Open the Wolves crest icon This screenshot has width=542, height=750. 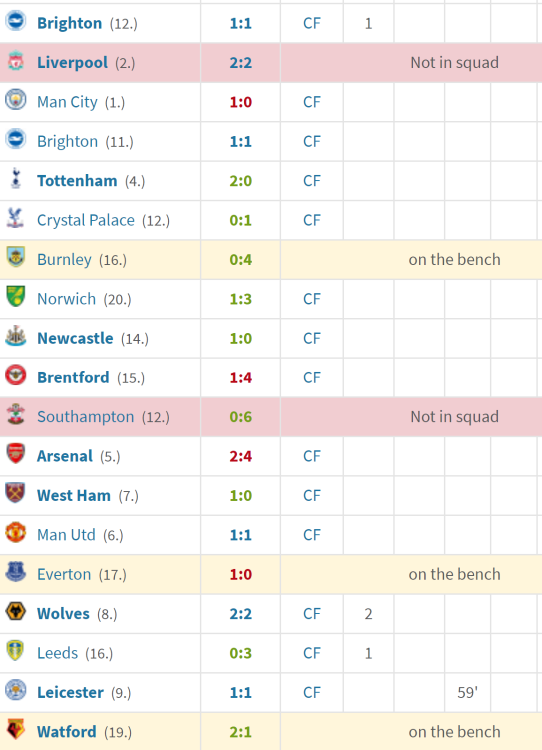(x=15, y=611)
